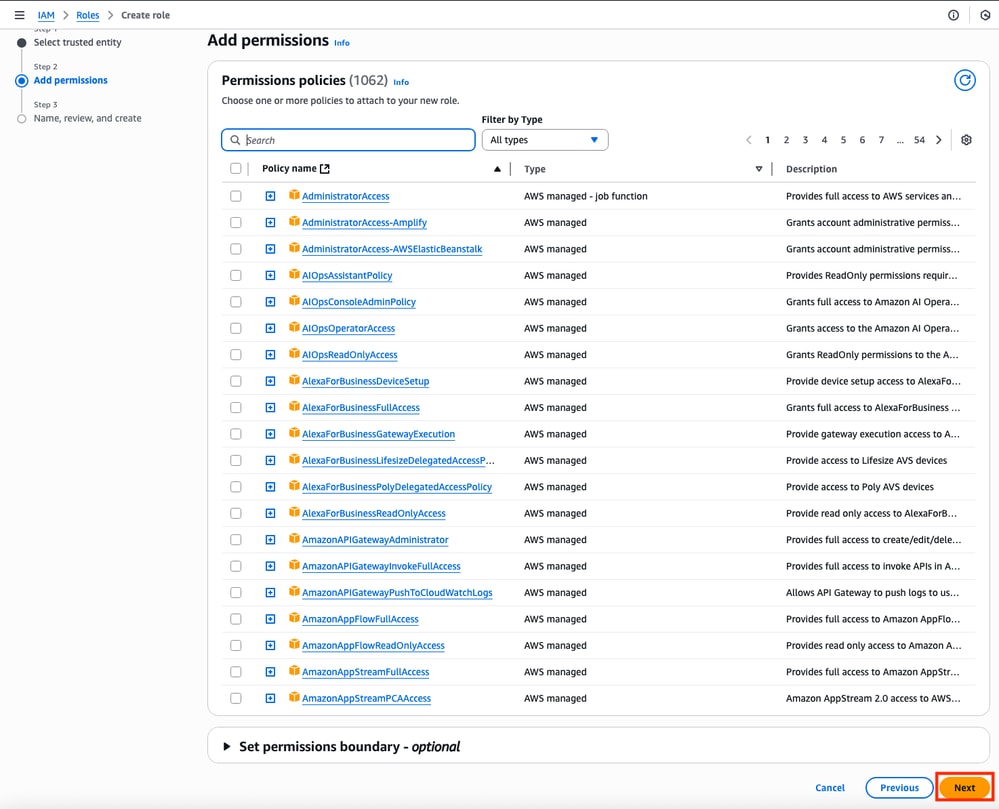The height and width of the screenshot is (809, 999).
Task: Open the hamburger navigation menu
Action: pos(20,15)
